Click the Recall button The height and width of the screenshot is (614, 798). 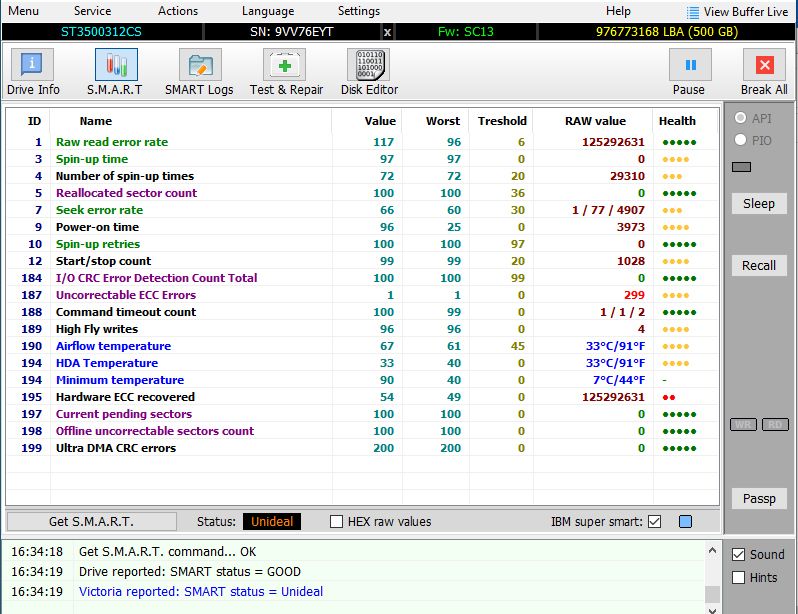759,265
